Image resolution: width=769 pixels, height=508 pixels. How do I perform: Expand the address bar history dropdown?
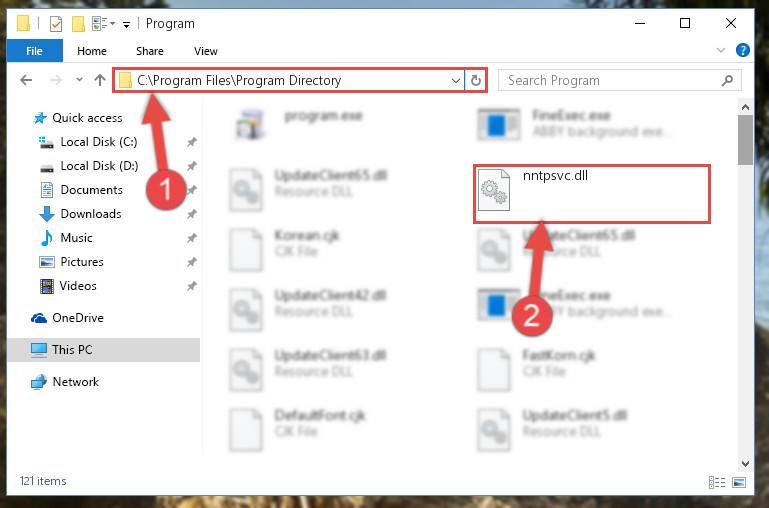(x=456, y=80)
